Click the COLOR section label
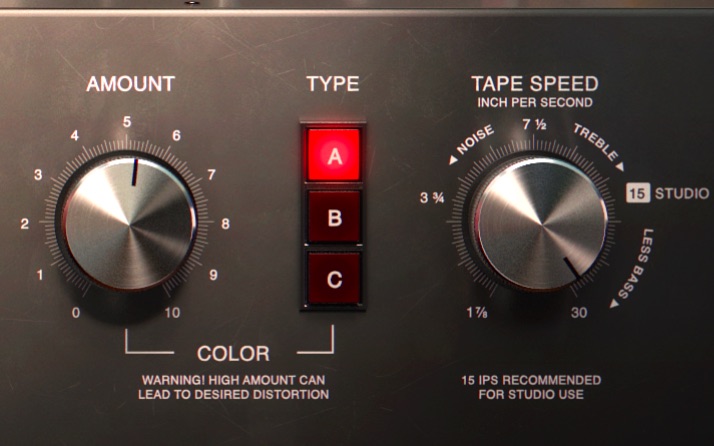The width and height of the screenshot is (714, 446). coord(233,354)
